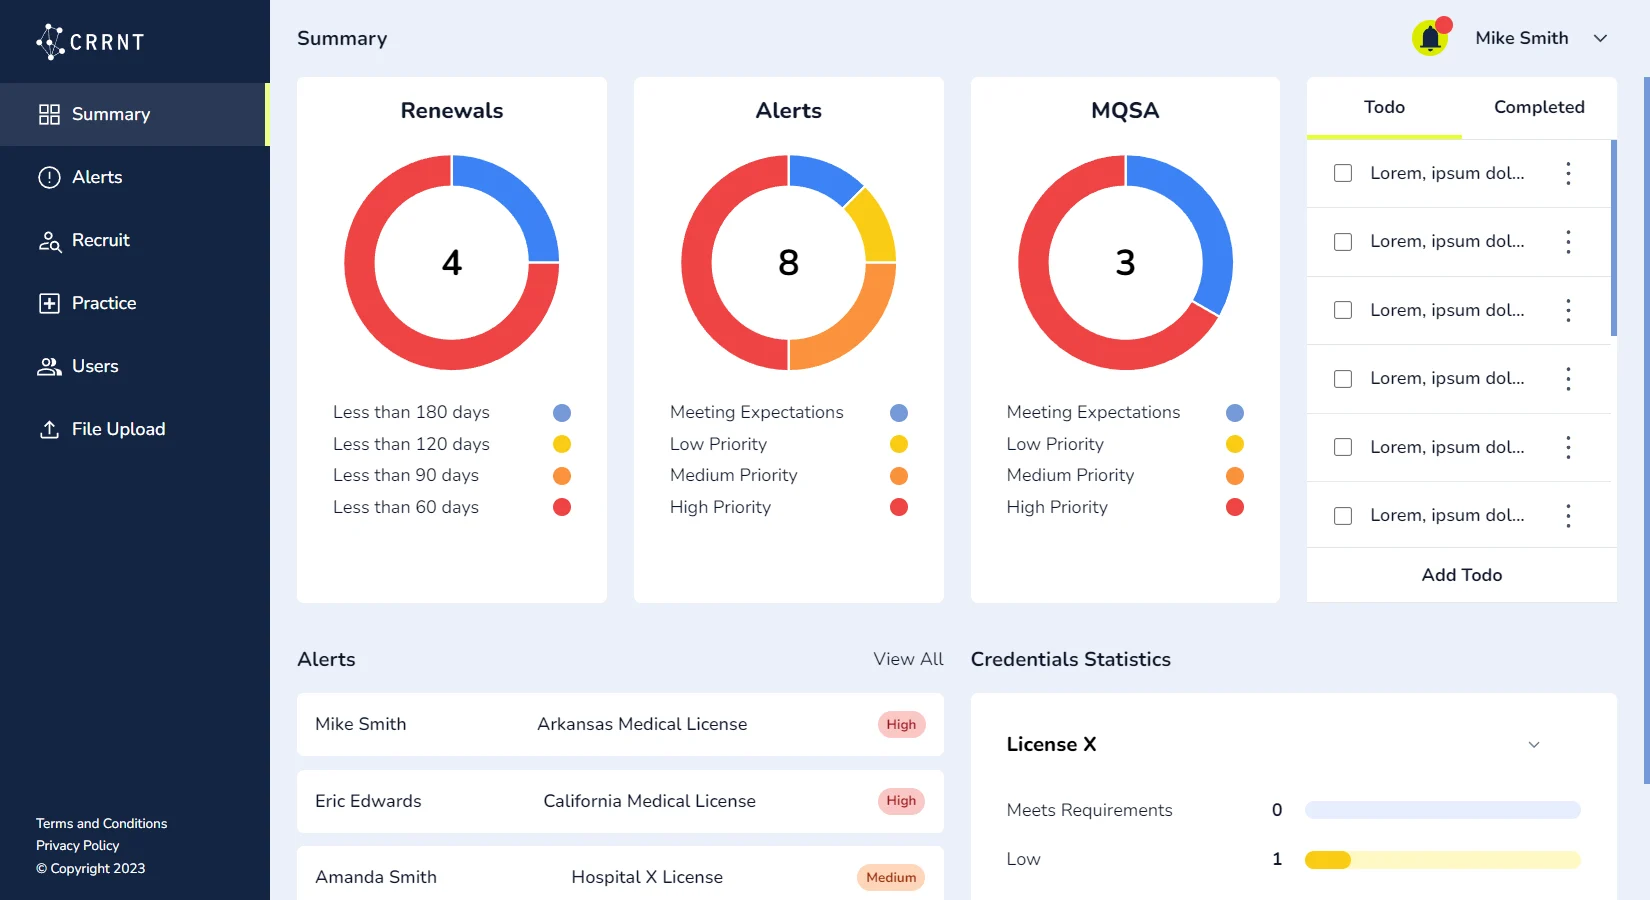Expand the Mike Smith user menu chevron
Screen dimensions: 1650x900
1600,38
